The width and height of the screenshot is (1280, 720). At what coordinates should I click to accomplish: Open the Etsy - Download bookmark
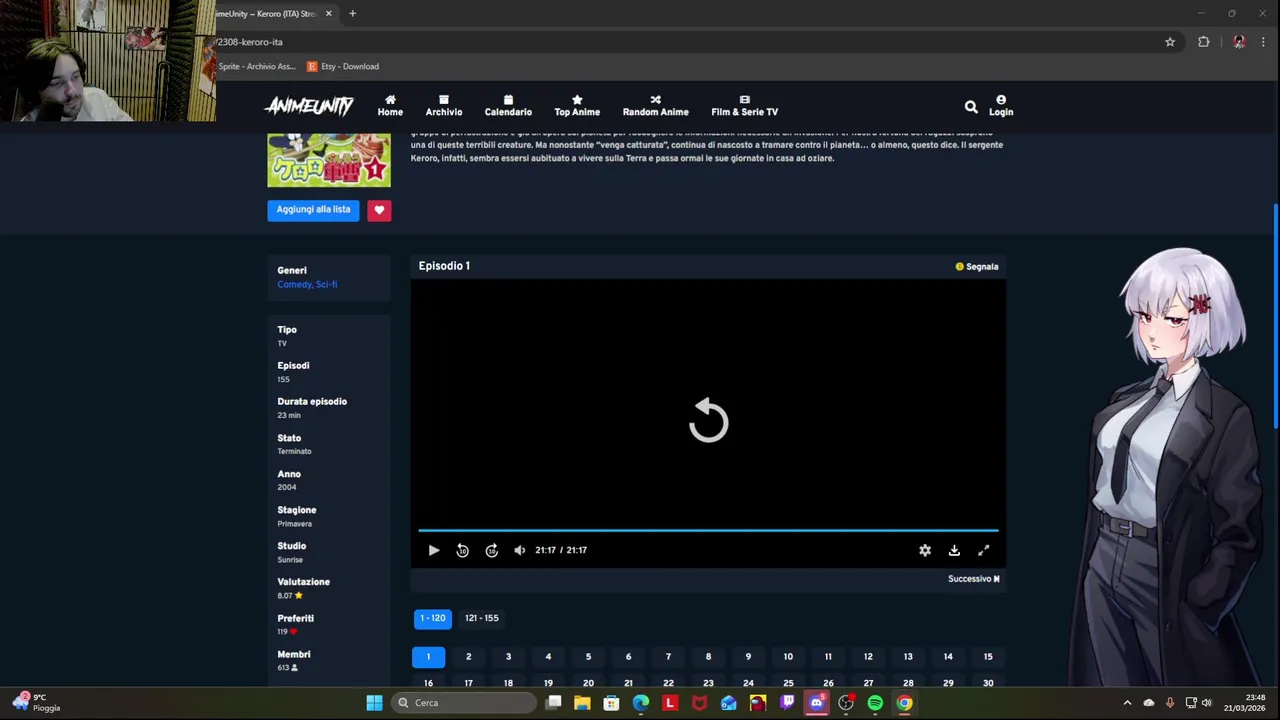click(x=343, y=67)
